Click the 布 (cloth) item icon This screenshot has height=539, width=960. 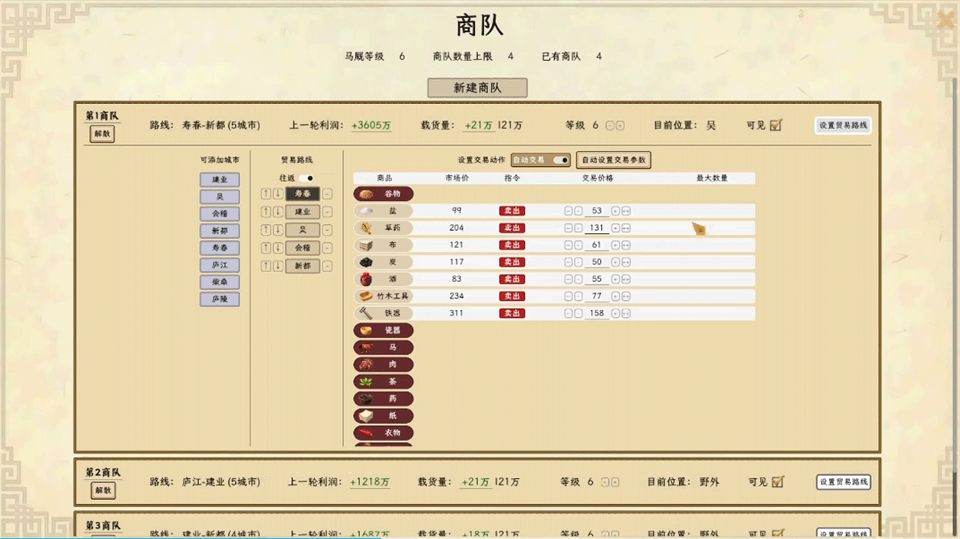pos(366,245)
